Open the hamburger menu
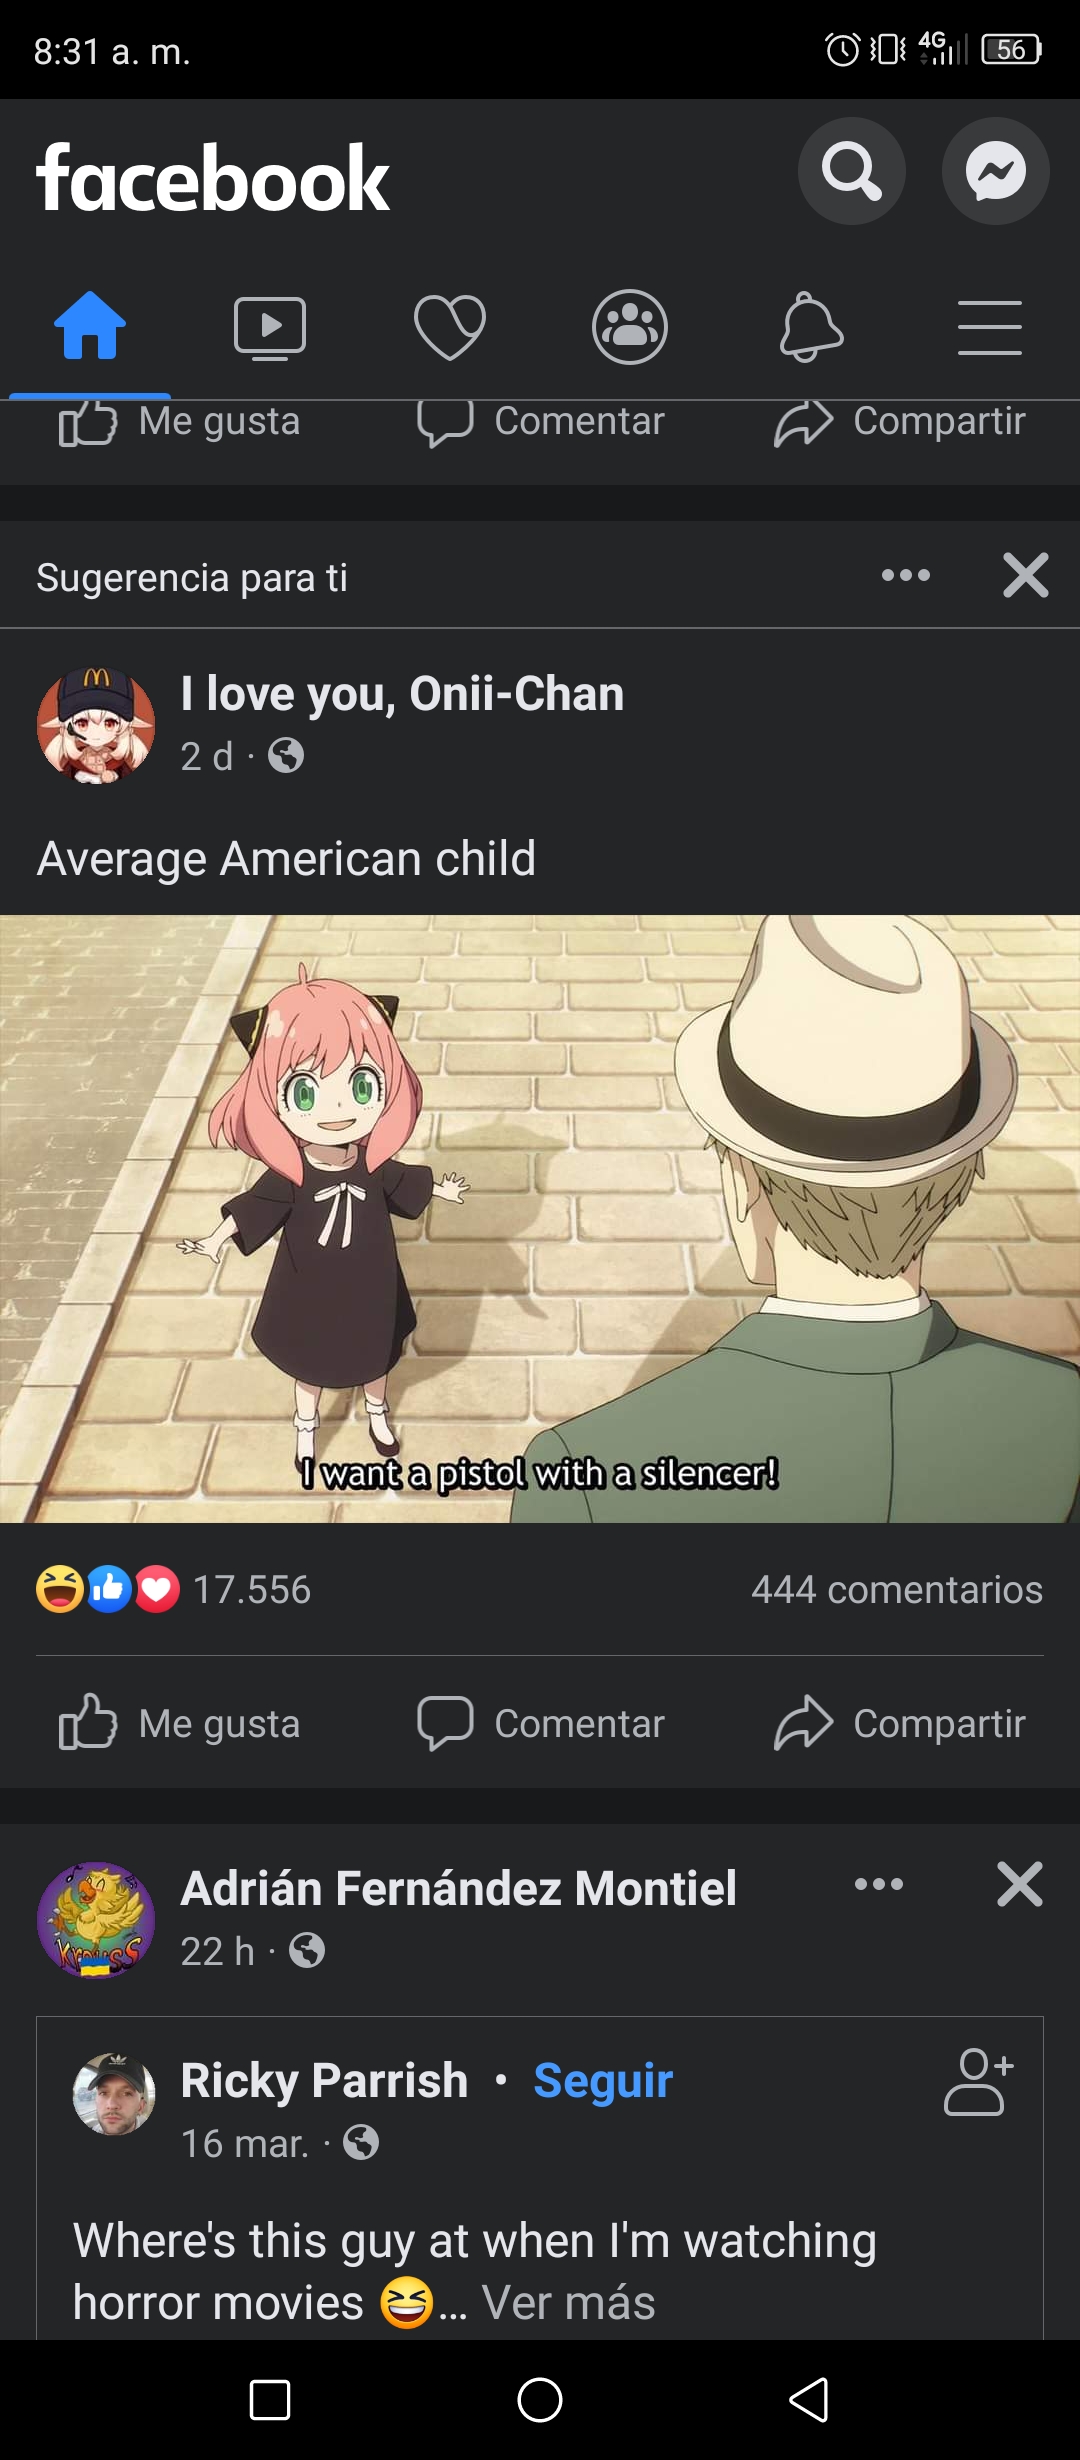The height and width of the screenshot is (2460, 1080). (990, 327)
